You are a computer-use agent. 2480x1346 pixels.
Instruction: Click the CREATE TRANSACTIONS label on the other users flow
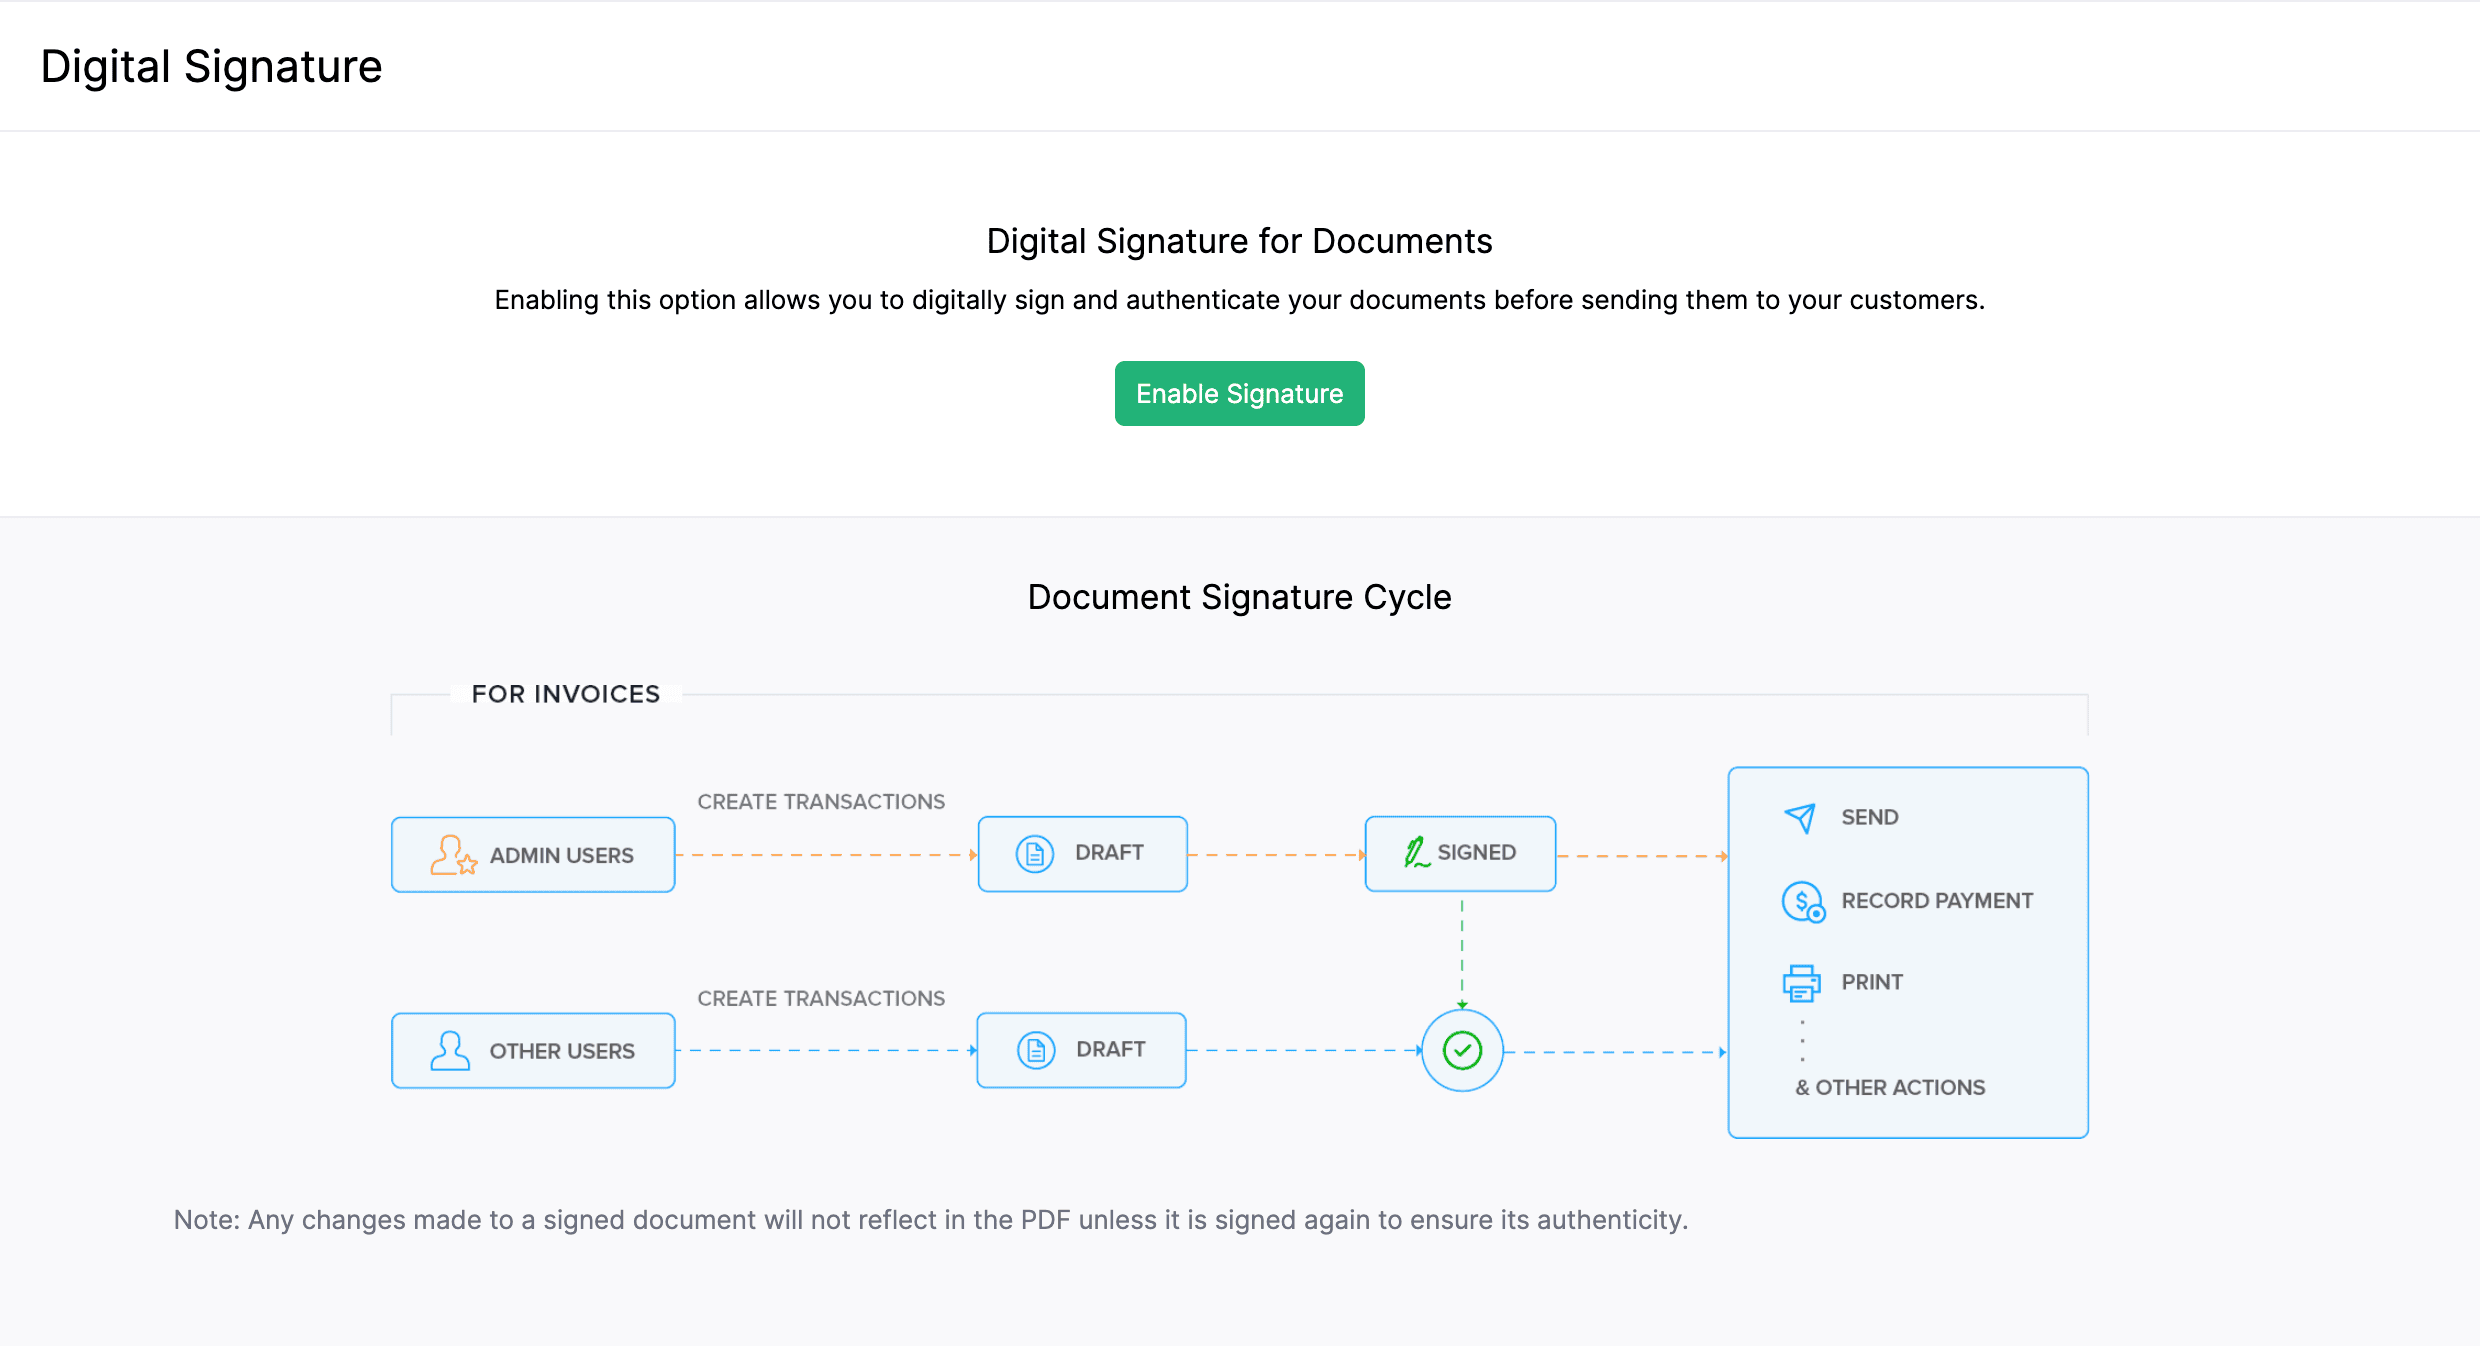(821, 997)
